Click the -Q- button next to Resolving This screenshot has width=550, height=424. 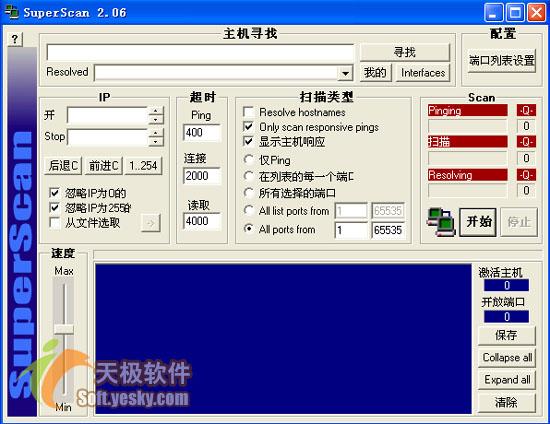pyautogui.click(x=526, y=175)
